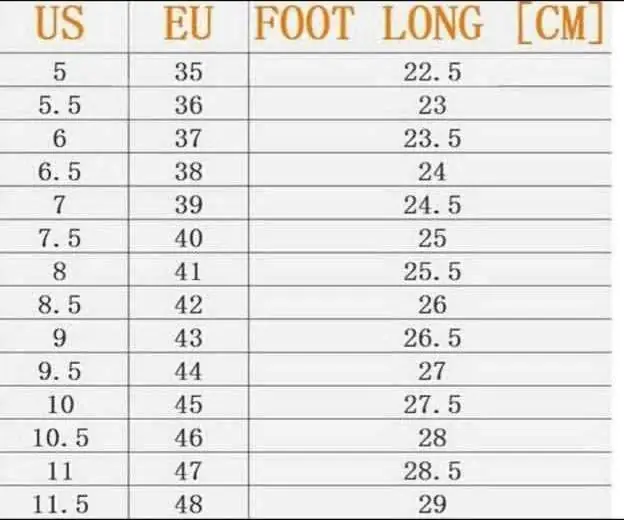Select the 27.5 cm foot length cell

pos(432,405)
